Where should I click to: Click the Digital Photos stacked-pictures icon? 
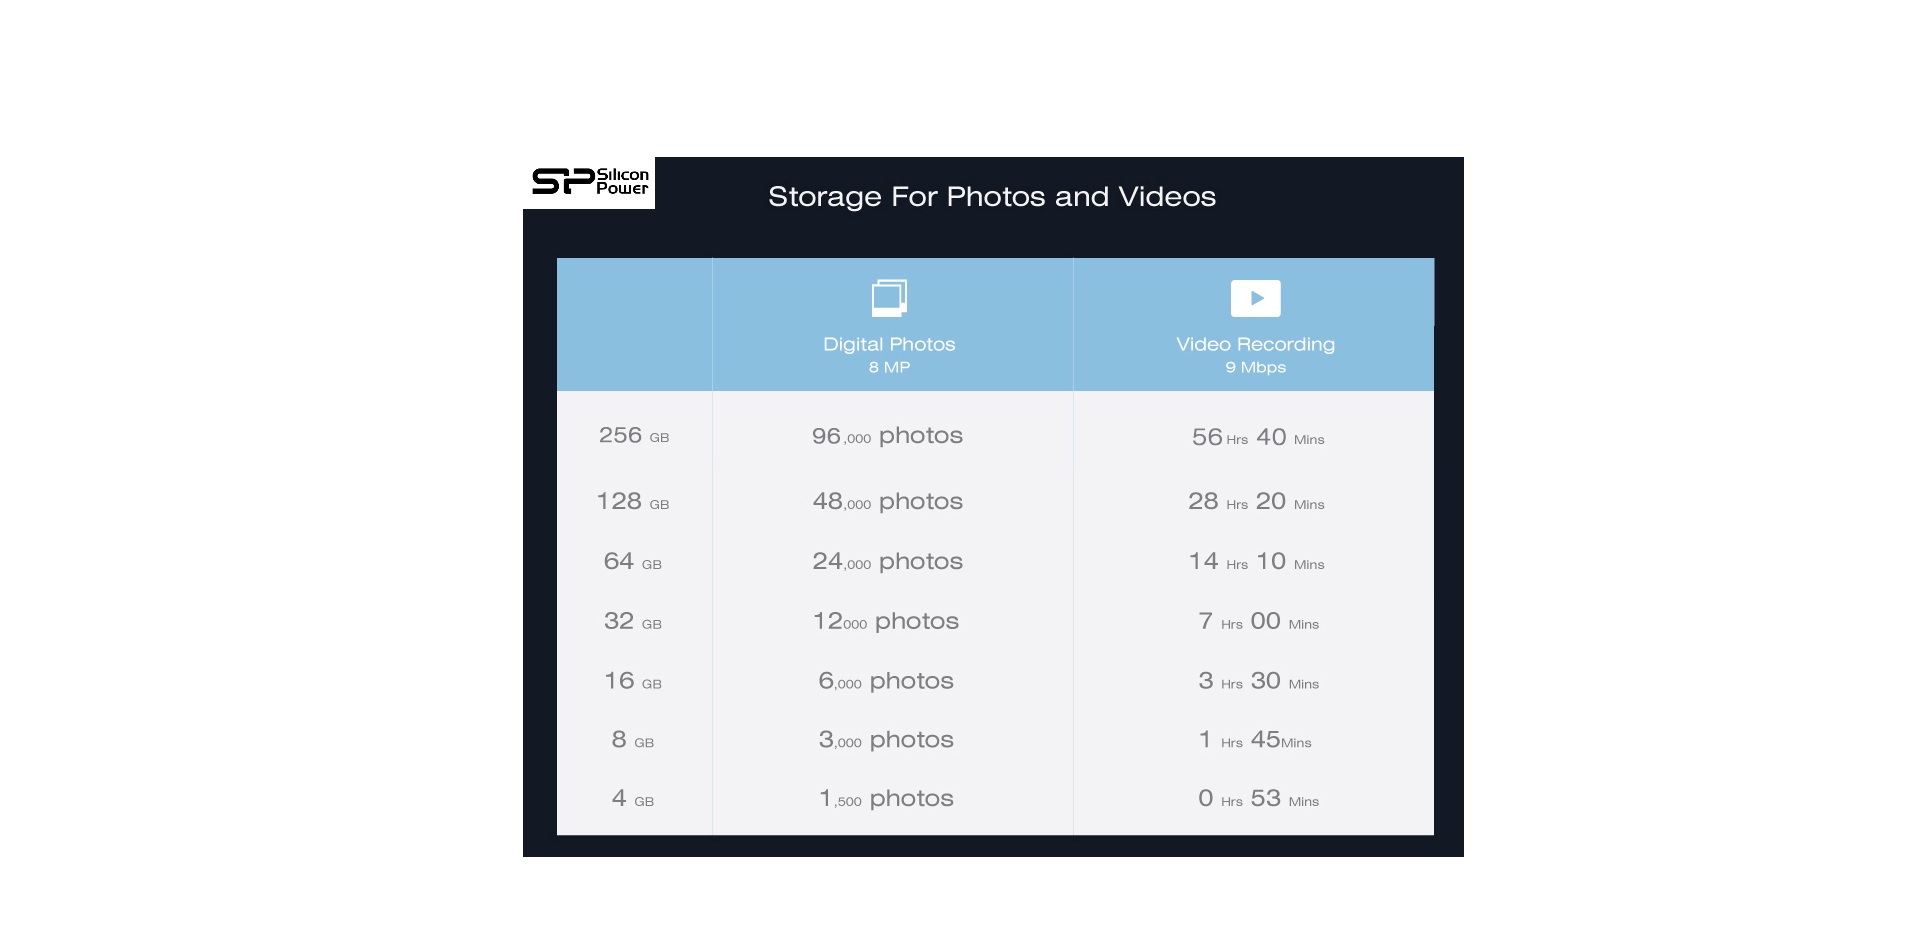889,298
